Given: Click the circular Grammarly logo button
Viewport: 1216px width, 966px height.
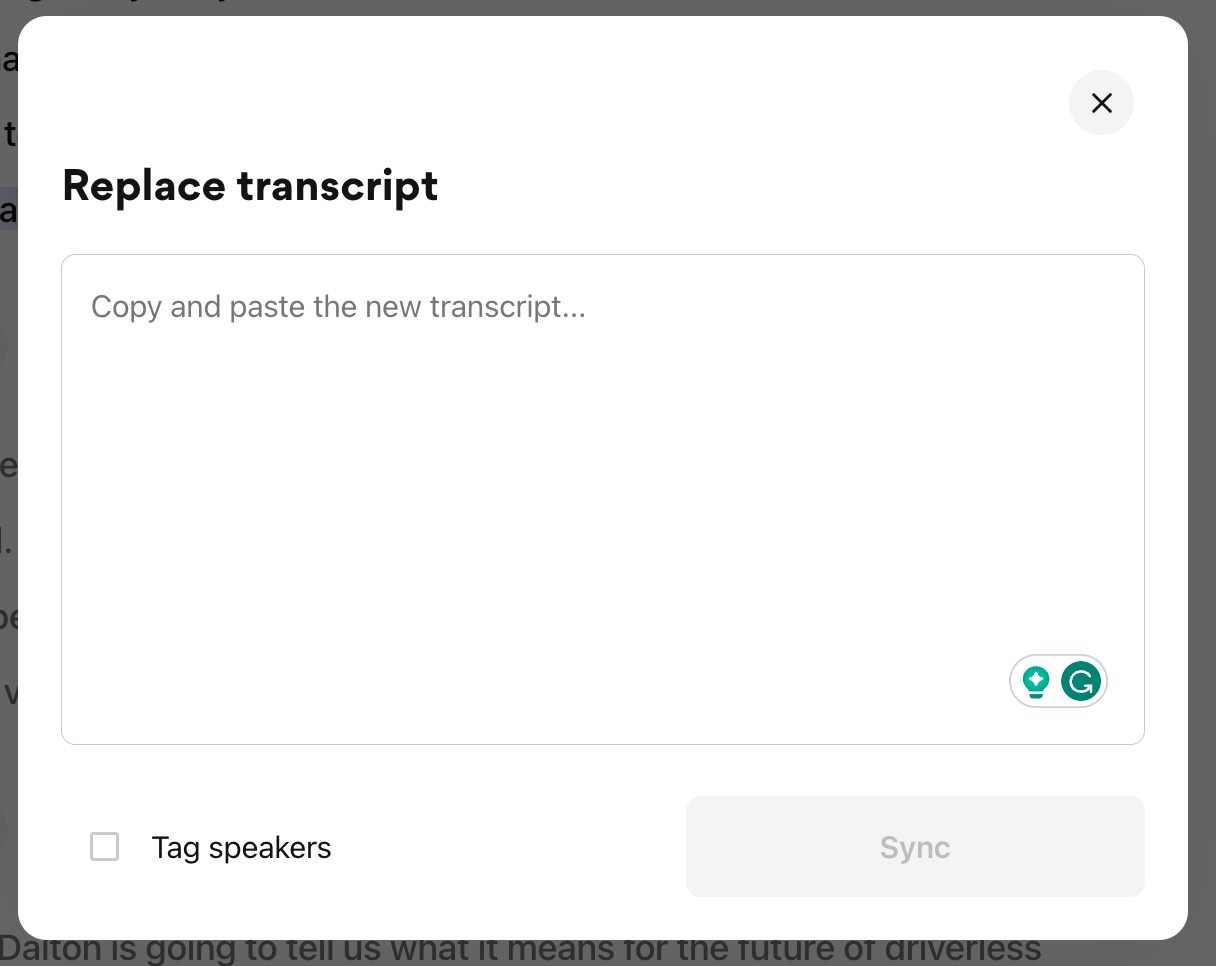Looking at the screenshot, I should 1083,681.
